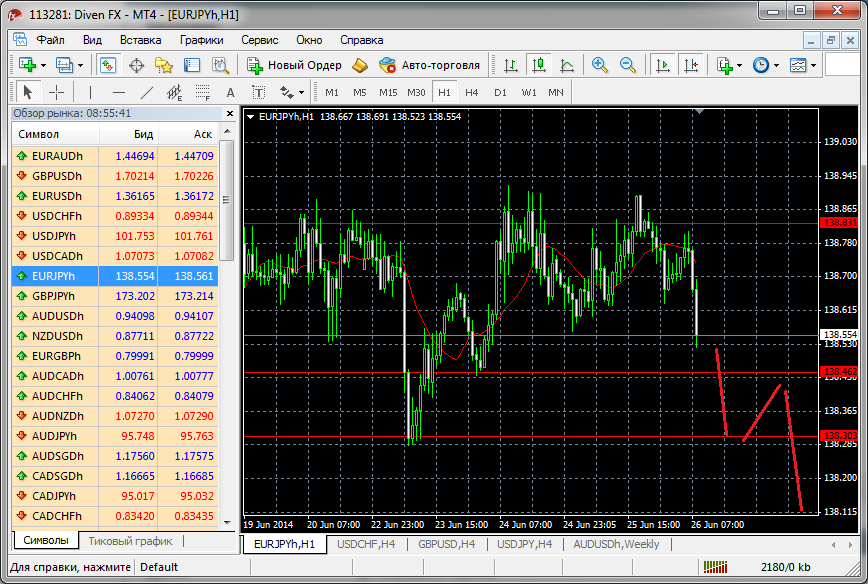Click the Новый Ордер button
Viewport: 868px width, 584px height.
(294, 65)
